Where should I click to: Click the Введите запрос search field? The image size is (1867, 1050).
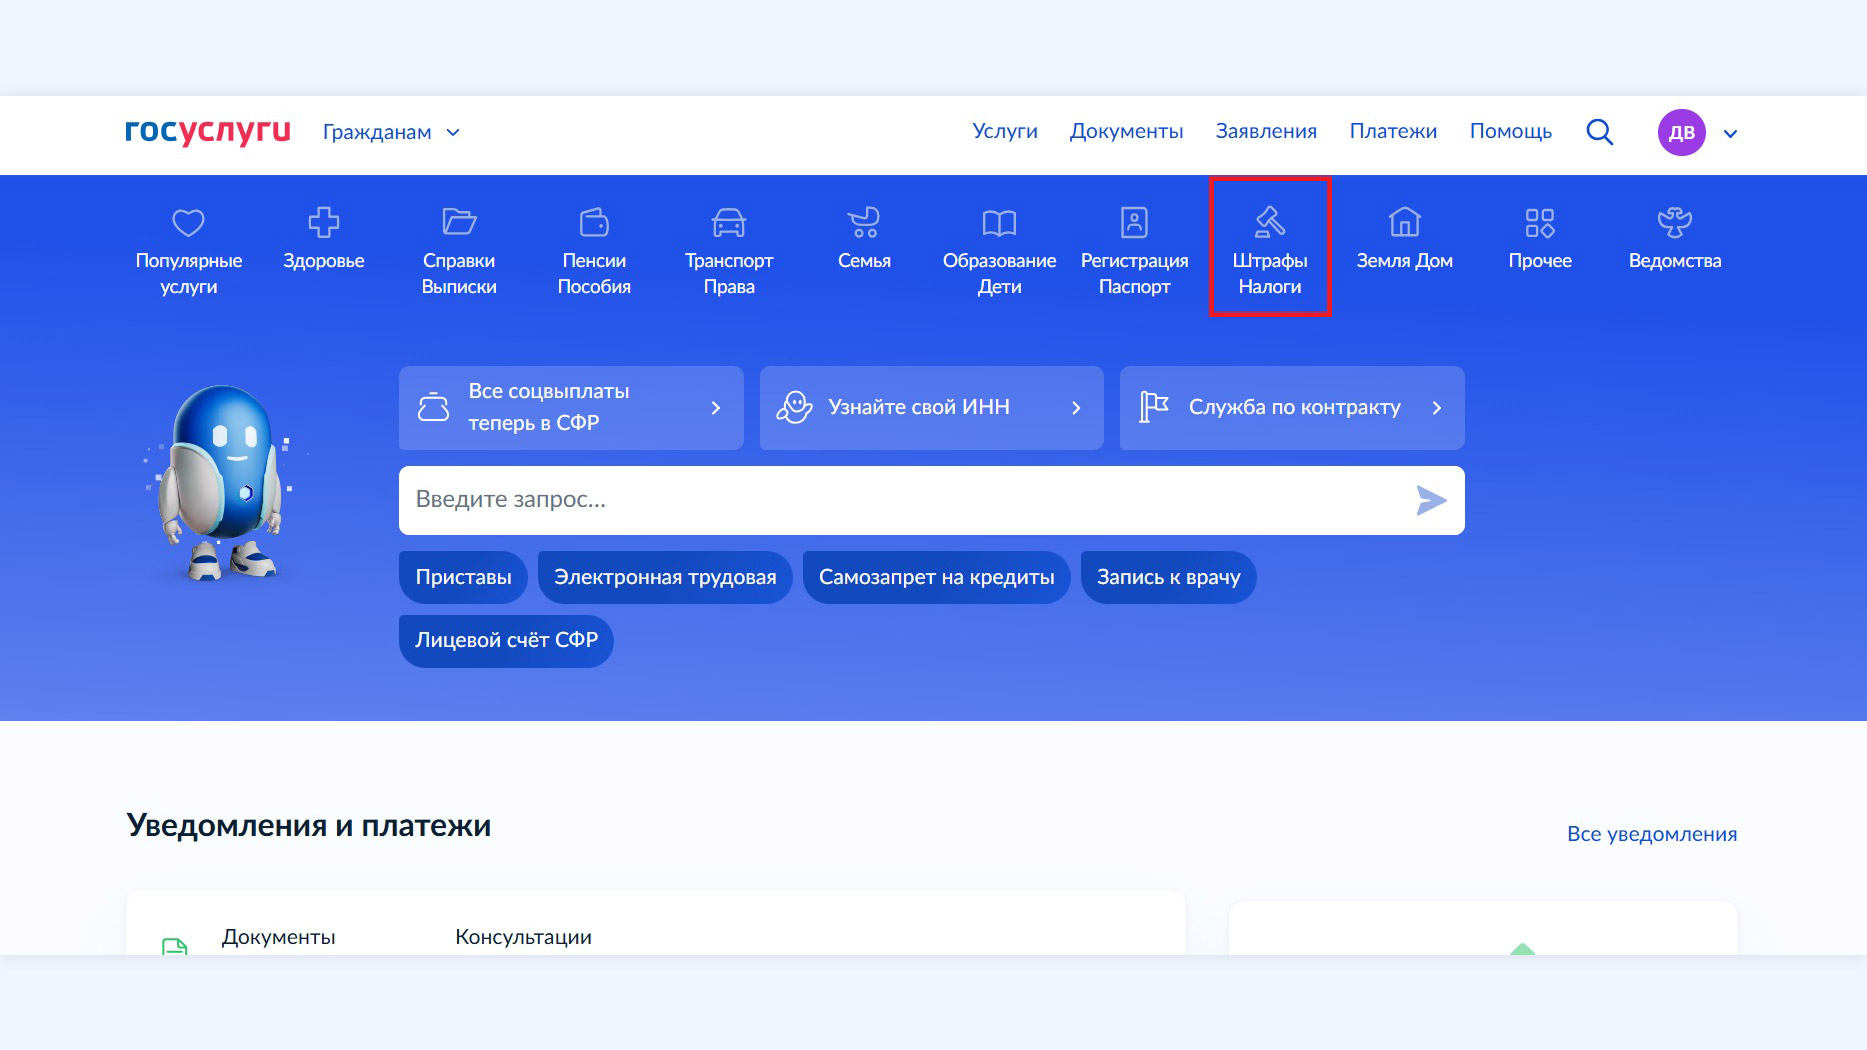pyautogui.click(x=900, y=500)
